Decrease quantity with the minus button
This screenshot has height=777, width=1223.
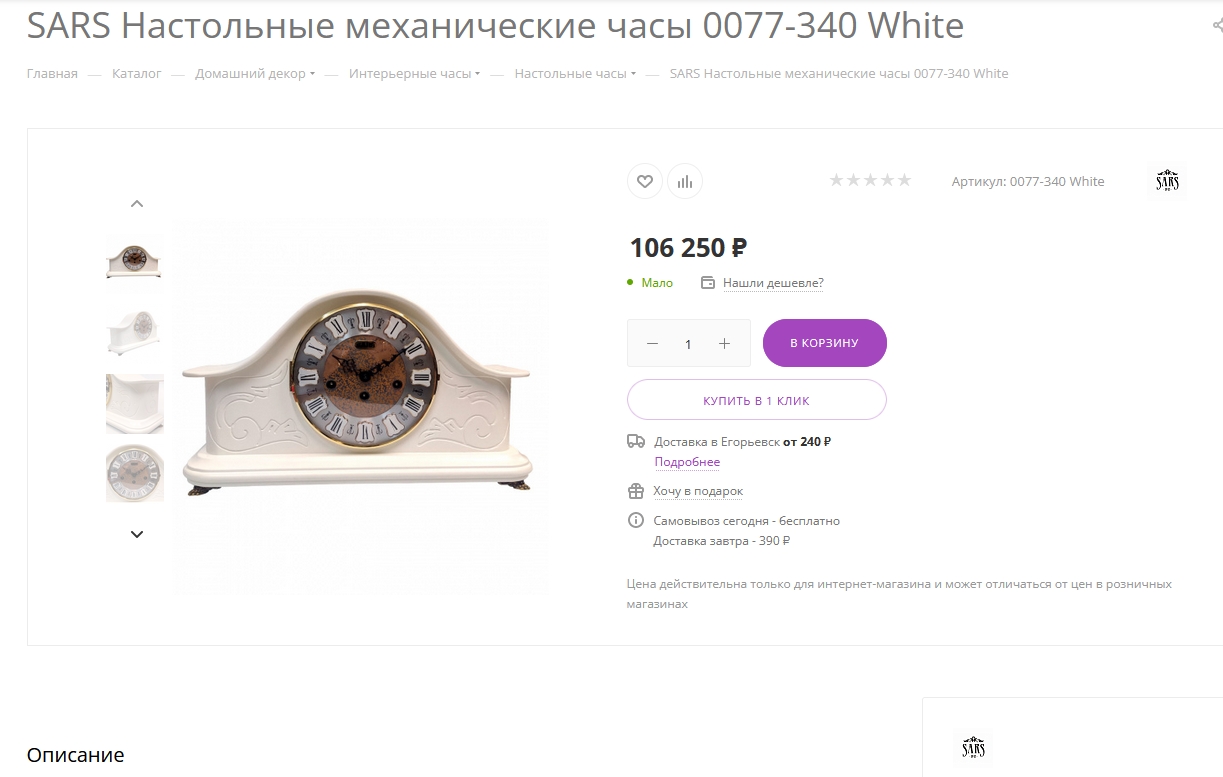tap(652, 344)
